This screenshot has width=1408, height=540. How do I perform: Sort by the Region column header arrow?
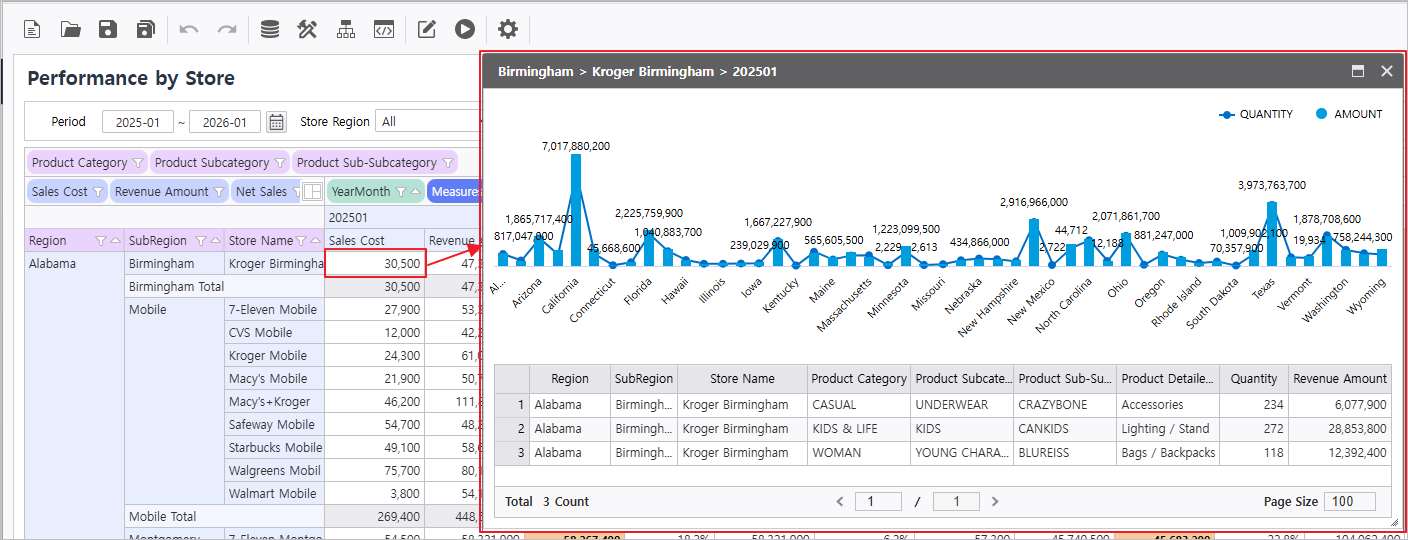click(115, 241)
